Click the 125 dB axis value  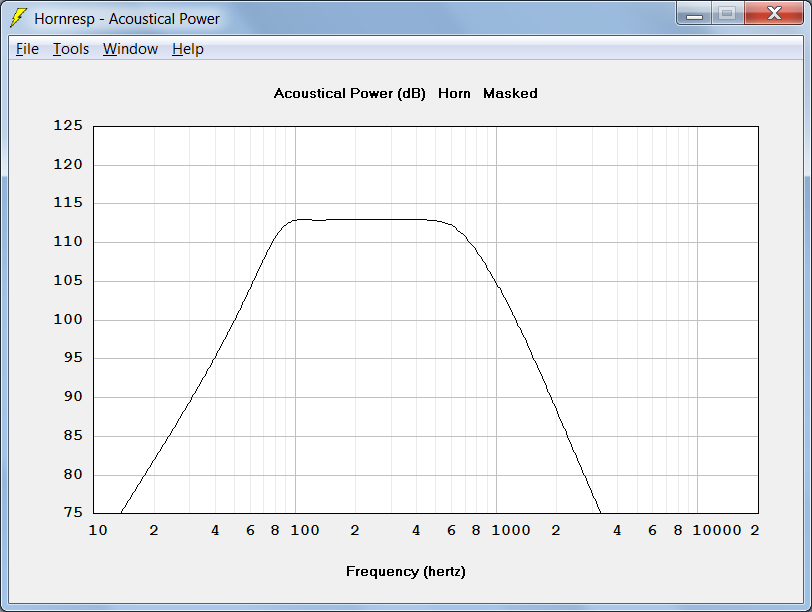(68, 125)
